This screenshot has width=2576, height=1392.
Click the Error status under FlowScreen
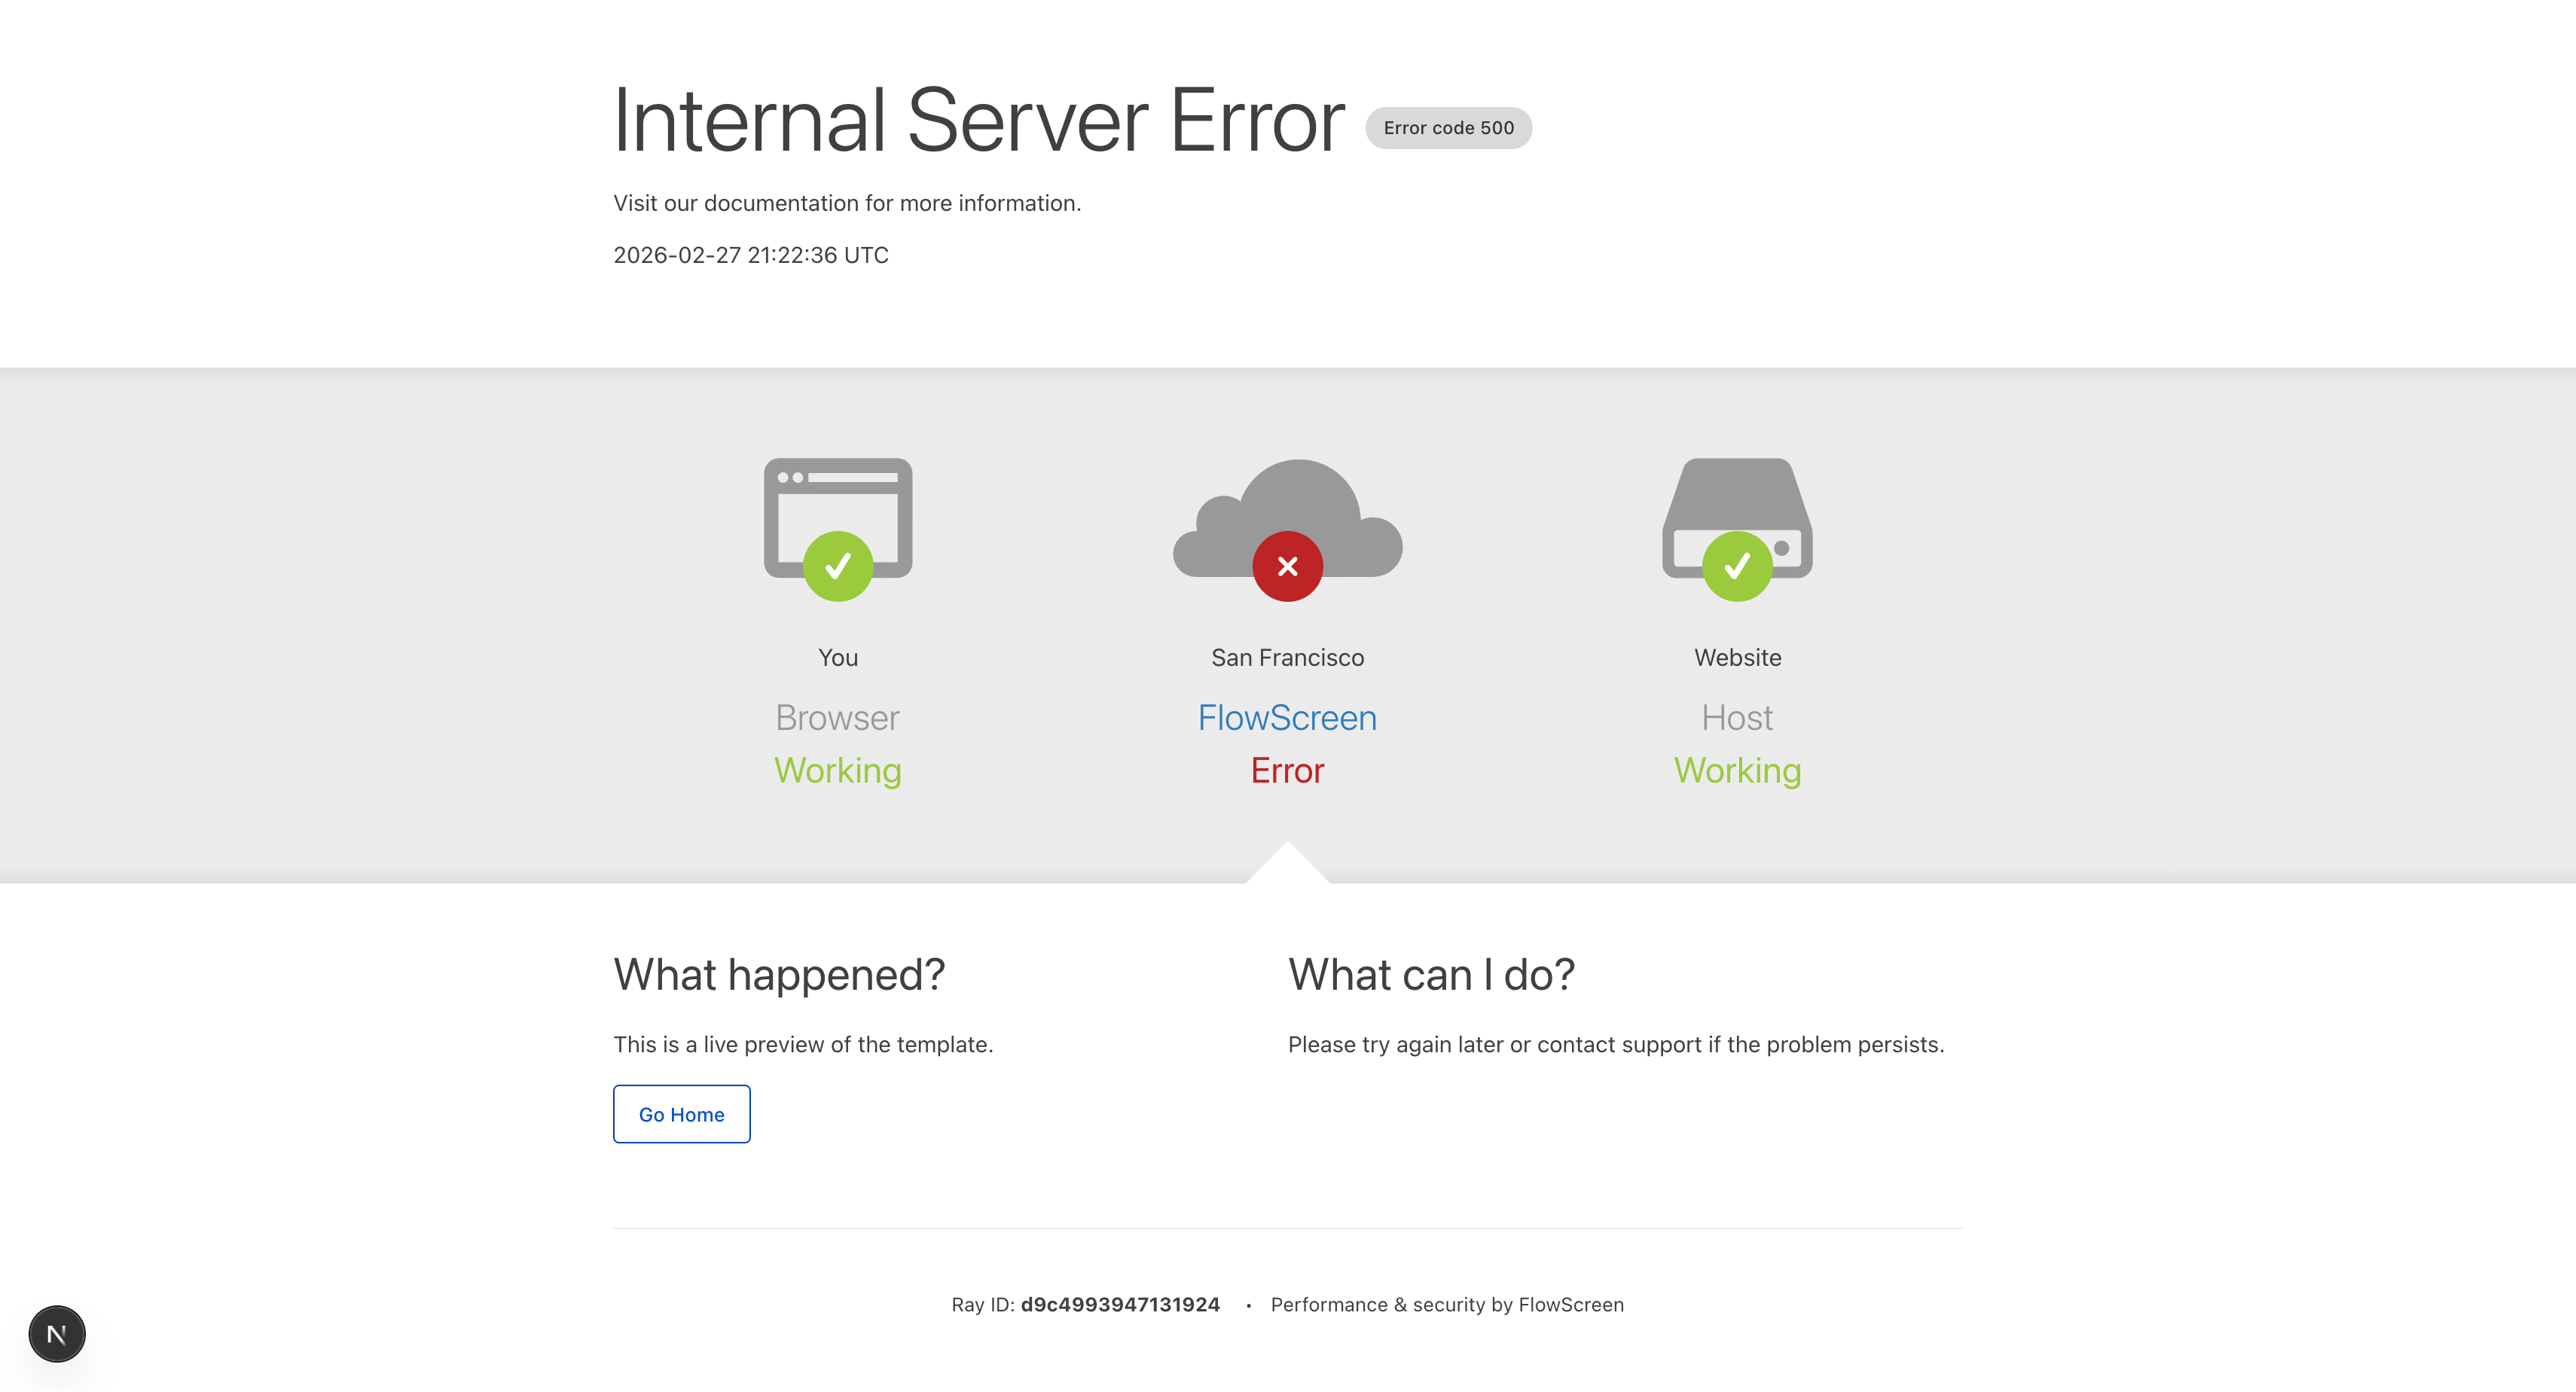click(1287, 770)
